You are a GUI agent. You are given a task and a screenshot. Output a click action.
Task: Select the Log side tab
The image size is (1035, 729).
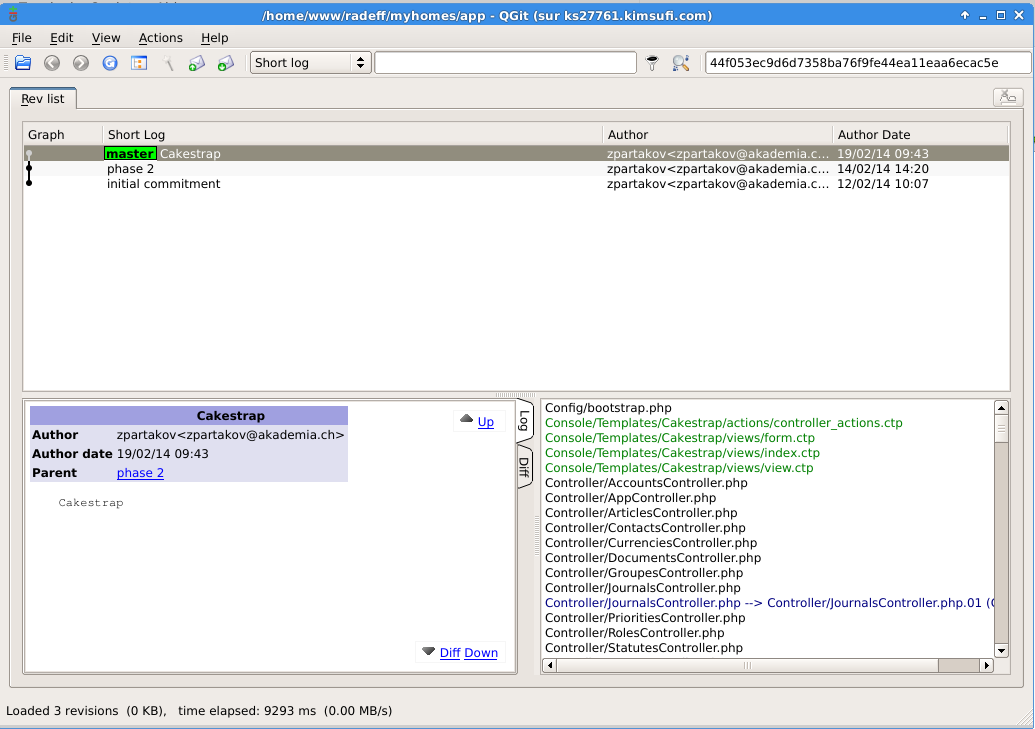pos(524,421)
